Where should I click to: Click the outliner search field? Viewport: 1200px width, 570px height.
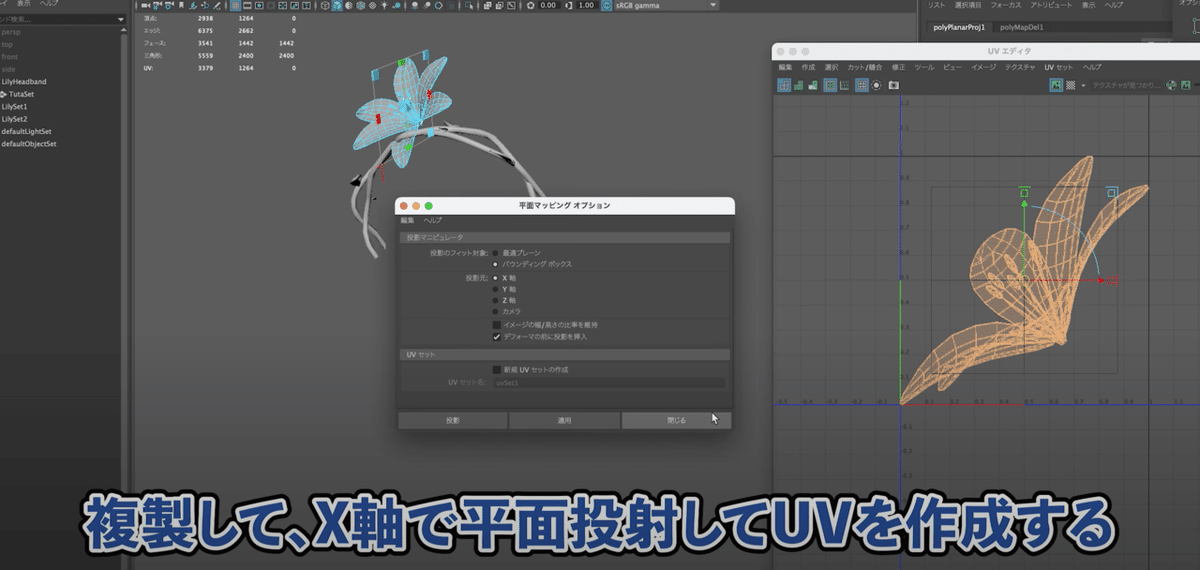point(57,17)
